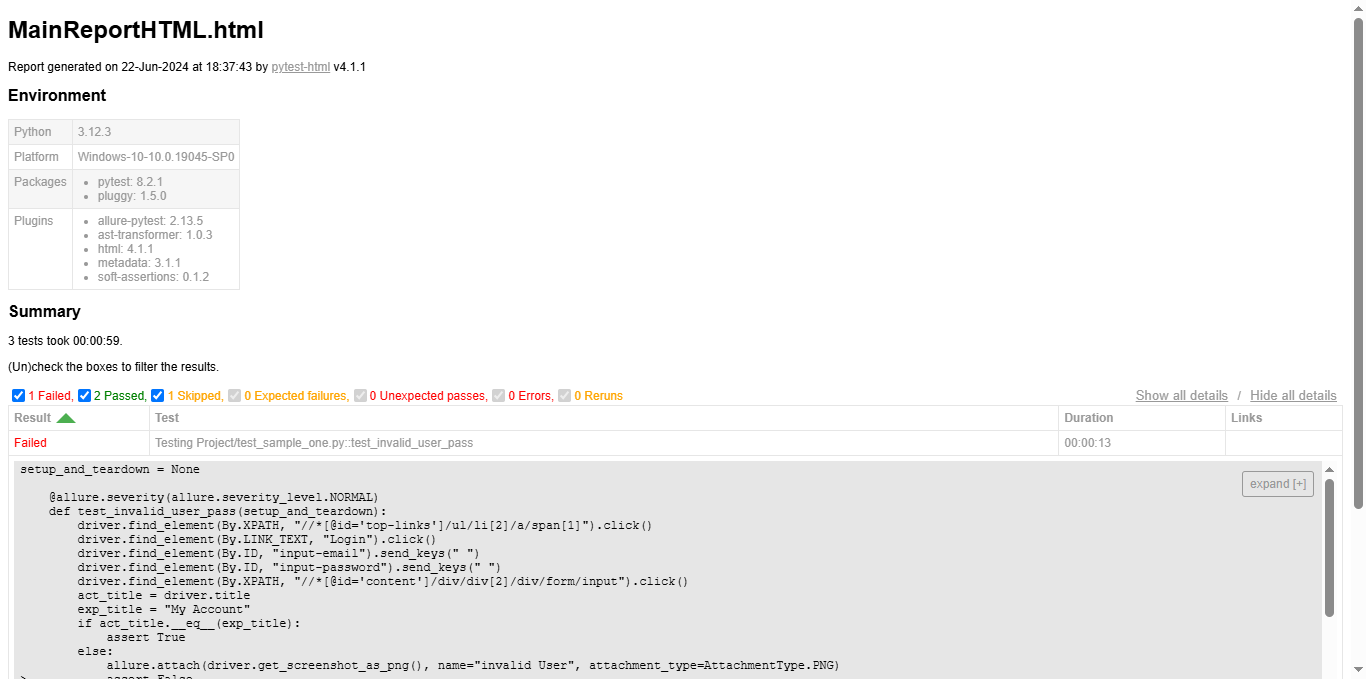Sort results by the Duration column header

(1141, 418)
